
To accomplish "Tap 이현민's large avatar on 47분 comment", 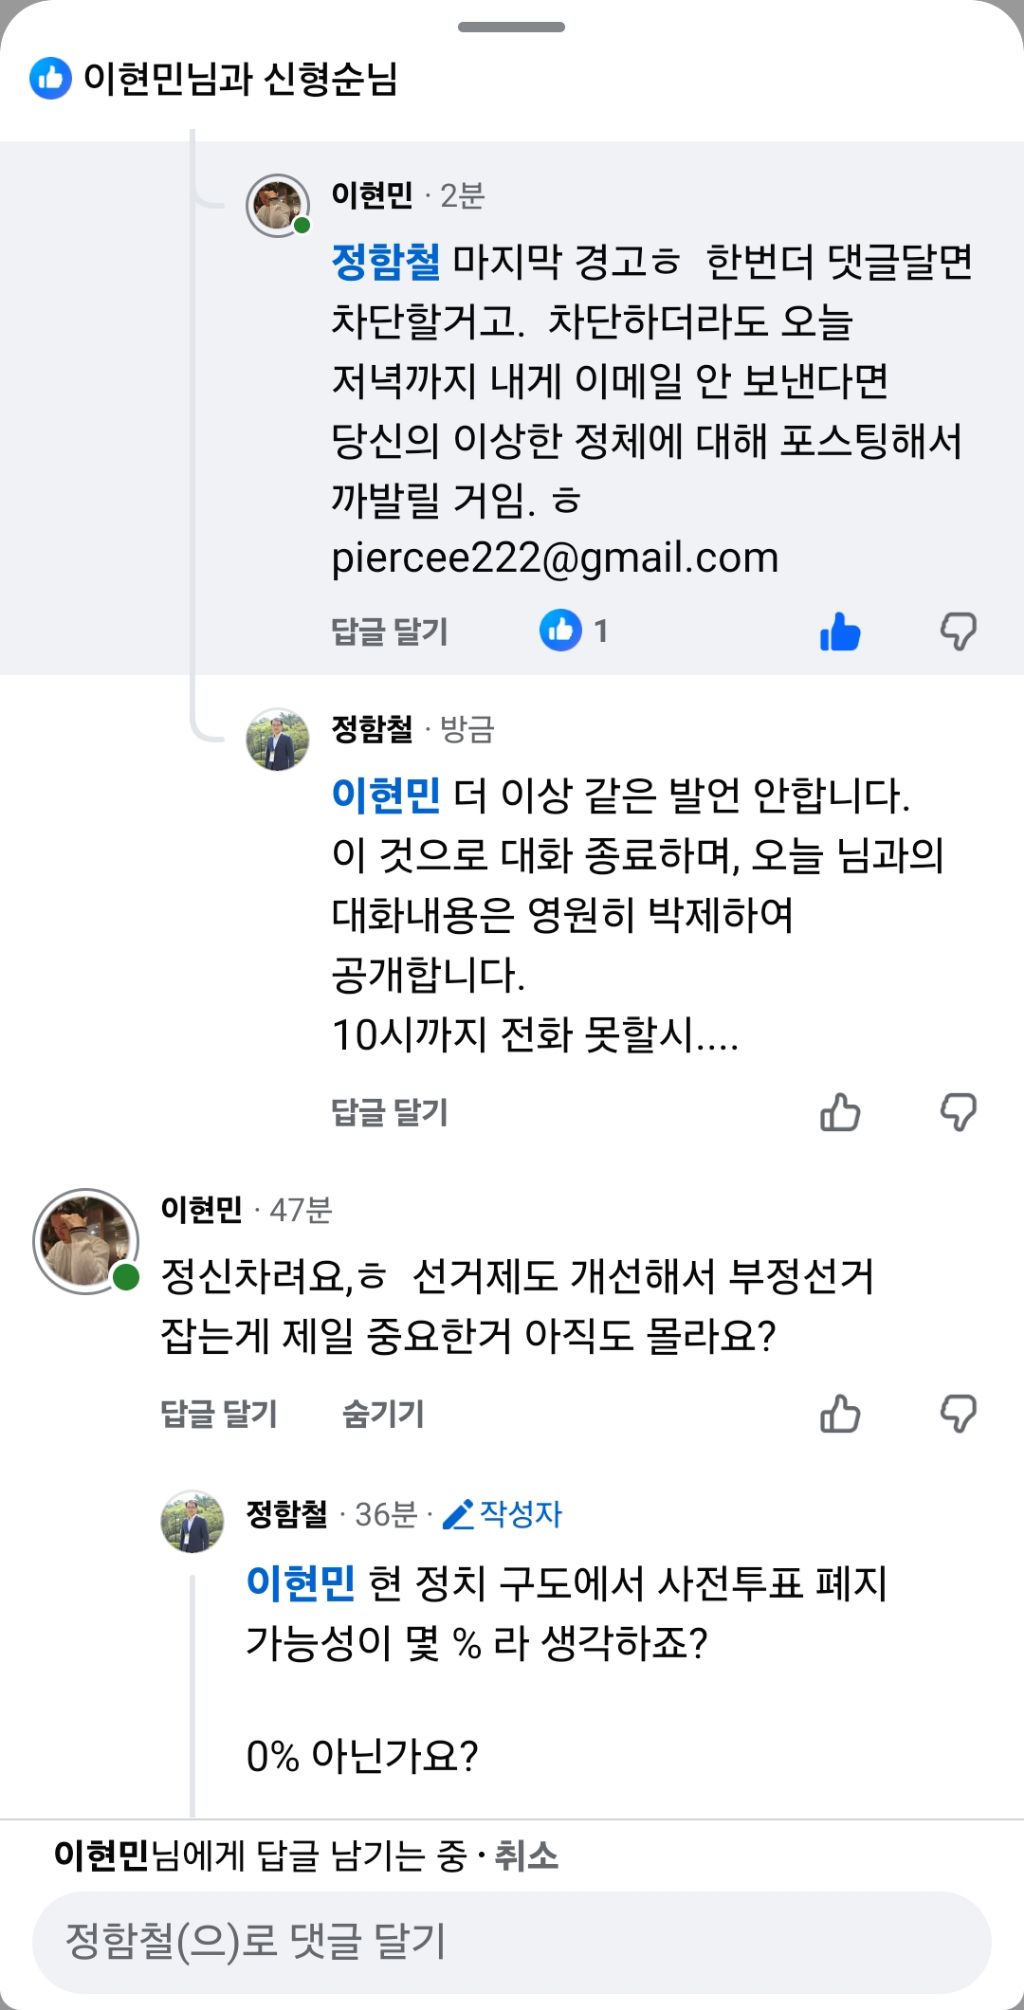I will (x=86, y=1241).
